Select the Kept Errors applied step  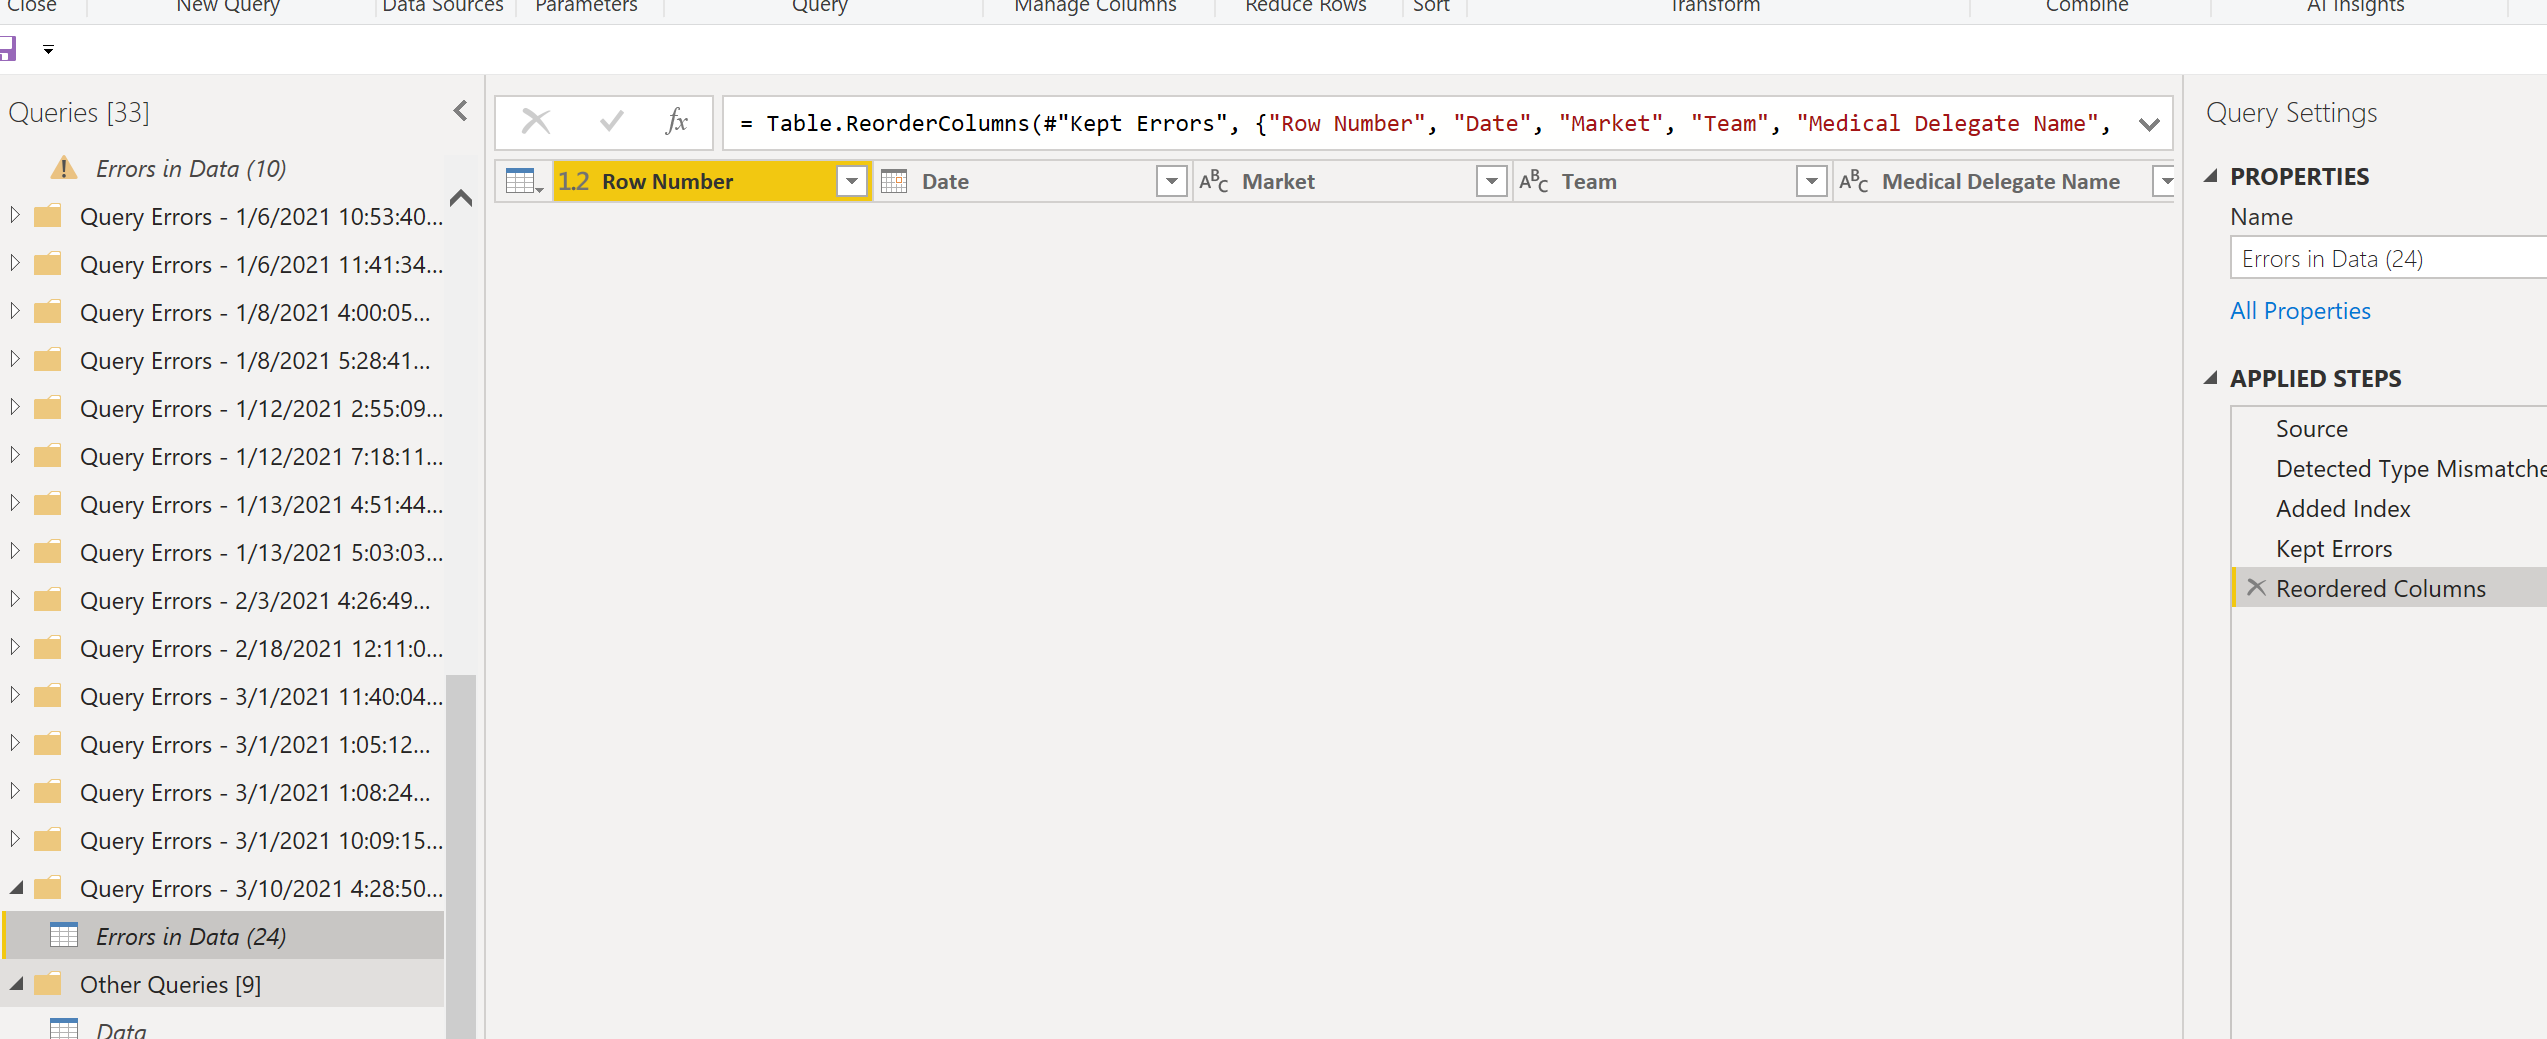point(2334,549)
